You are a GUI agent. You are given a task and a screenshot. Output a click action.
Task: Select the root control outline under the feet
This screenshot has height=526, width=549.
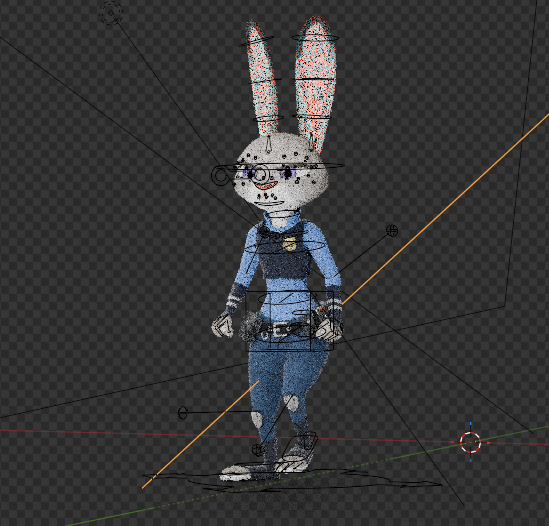click(x=292, y=480)
